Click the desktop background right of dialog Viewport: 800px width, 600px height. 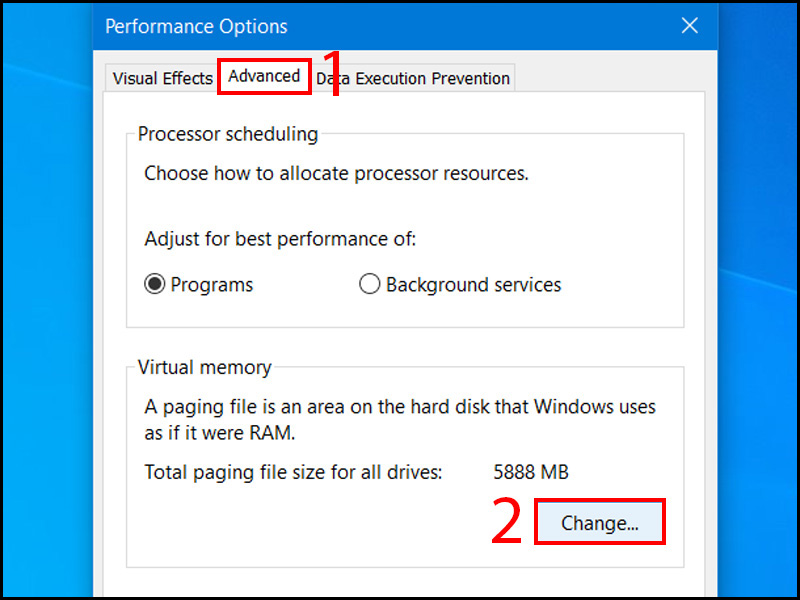coord(758,300)
